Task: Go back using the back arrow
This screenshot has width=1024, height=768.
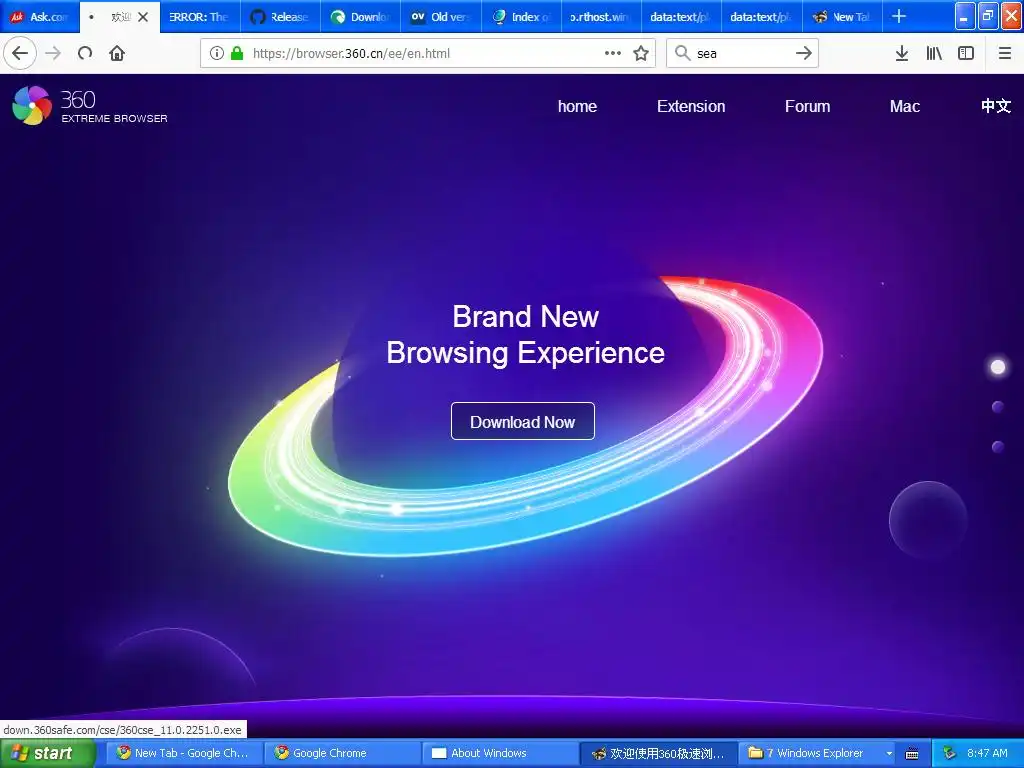Action: click(20, 53)
